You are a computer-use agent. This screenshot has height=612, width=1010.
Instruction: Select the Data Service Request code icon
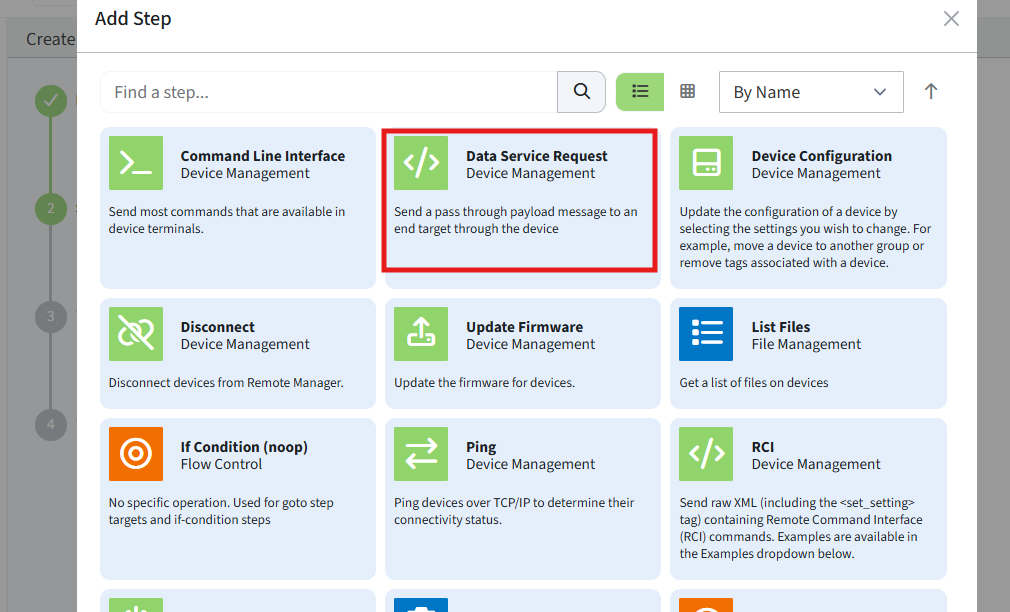tap(421, 163)
